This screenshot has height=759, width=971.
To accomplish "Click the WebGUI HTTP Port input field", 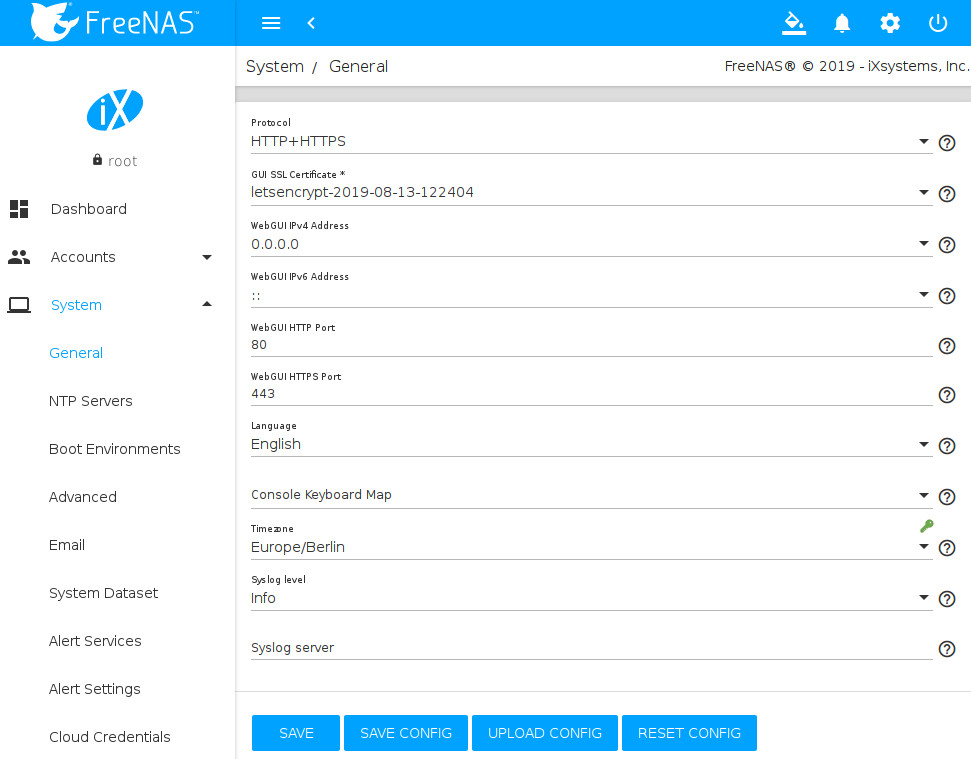I will pos(590,345).
